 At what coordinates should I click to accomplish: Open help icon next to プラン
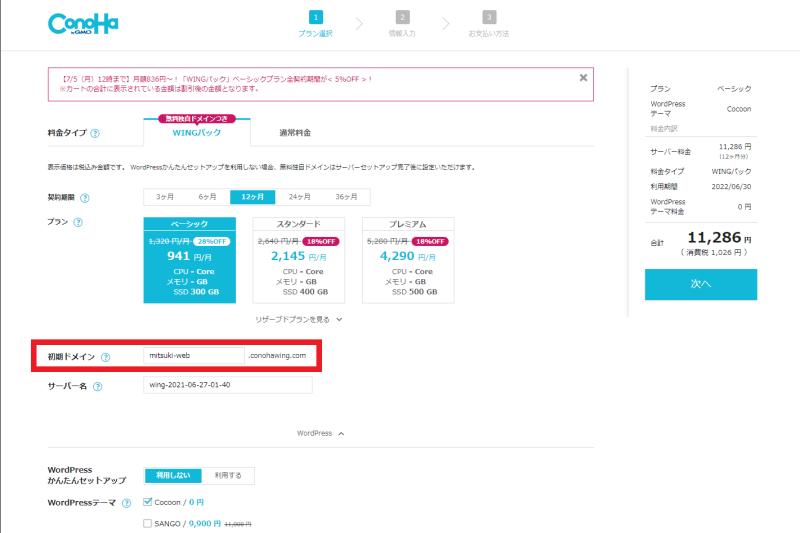[78, 222]
